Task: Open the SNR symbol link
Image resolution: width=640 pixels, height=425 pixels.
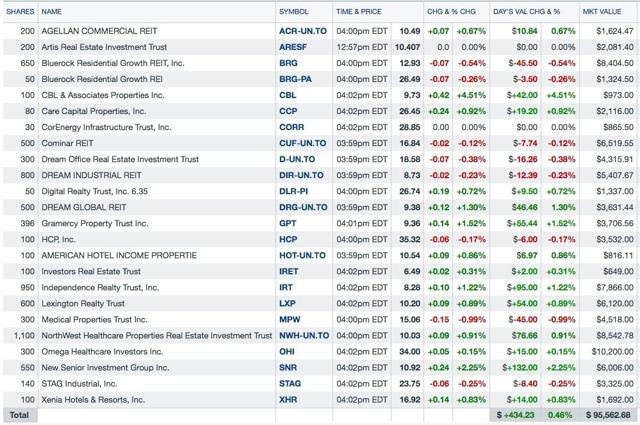Action: (288, 367)
